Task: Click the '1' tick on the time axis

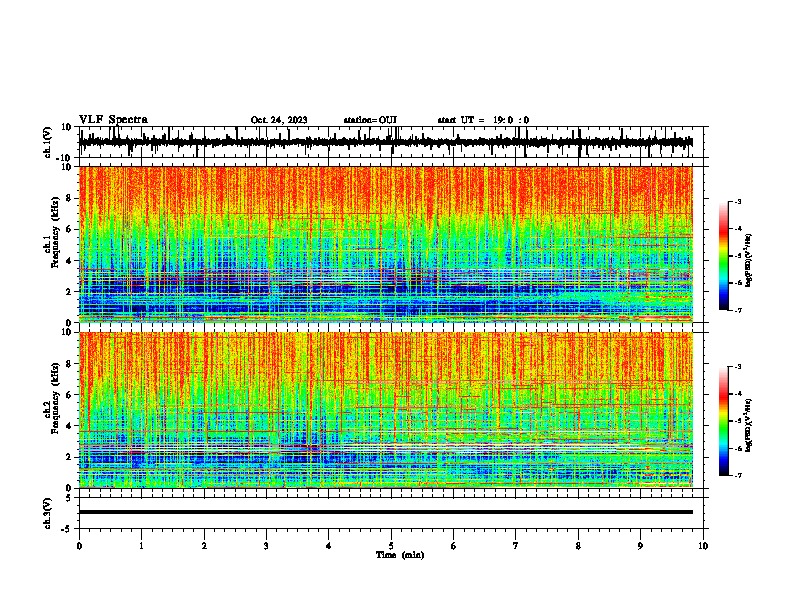Action: [141, 546]
